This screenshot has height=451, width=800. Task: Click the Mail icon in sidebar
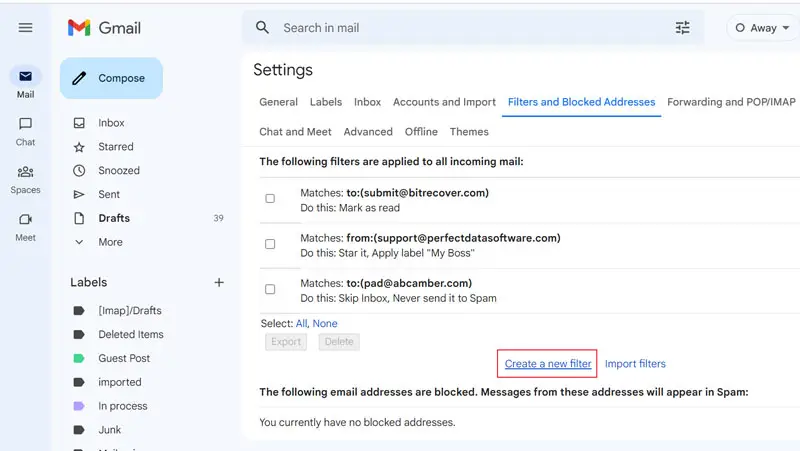point(25,77)
